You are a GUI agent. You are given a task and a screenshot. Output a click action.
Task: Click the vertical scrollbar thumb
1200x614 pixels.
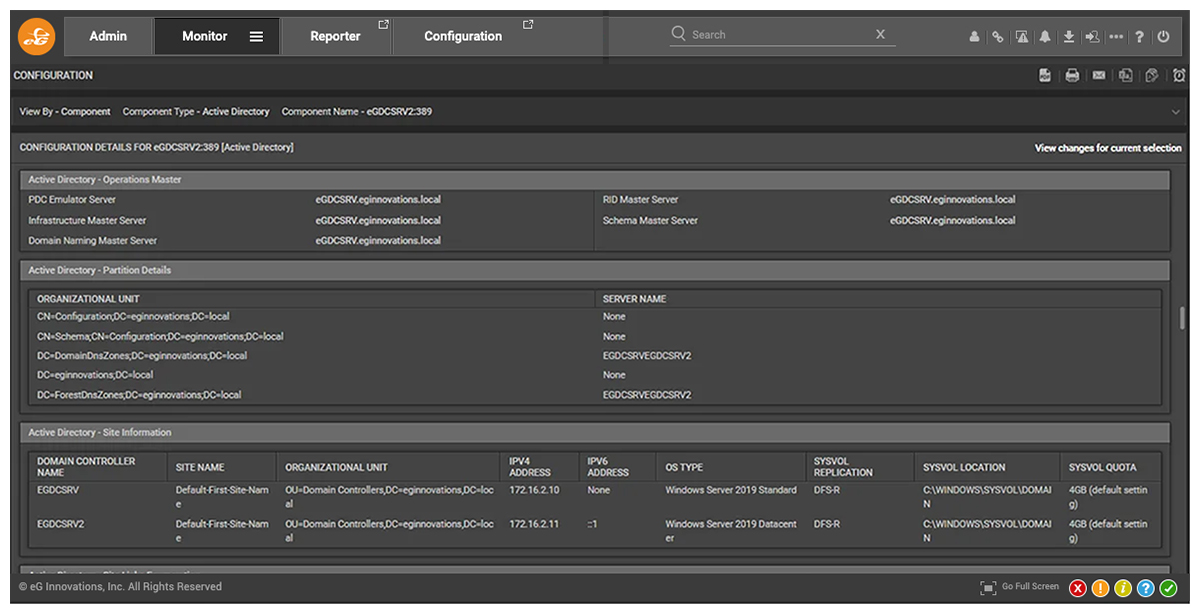tap(1182, 318)
